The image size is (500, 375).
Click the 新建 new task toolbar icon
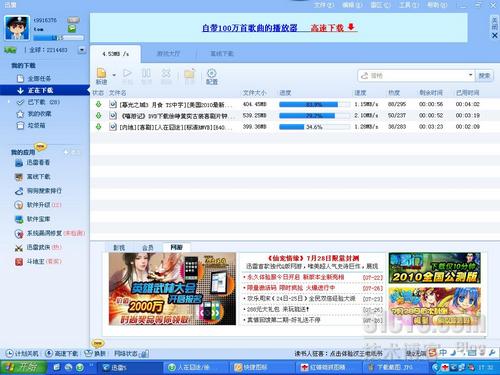click(x=101, y=76)
